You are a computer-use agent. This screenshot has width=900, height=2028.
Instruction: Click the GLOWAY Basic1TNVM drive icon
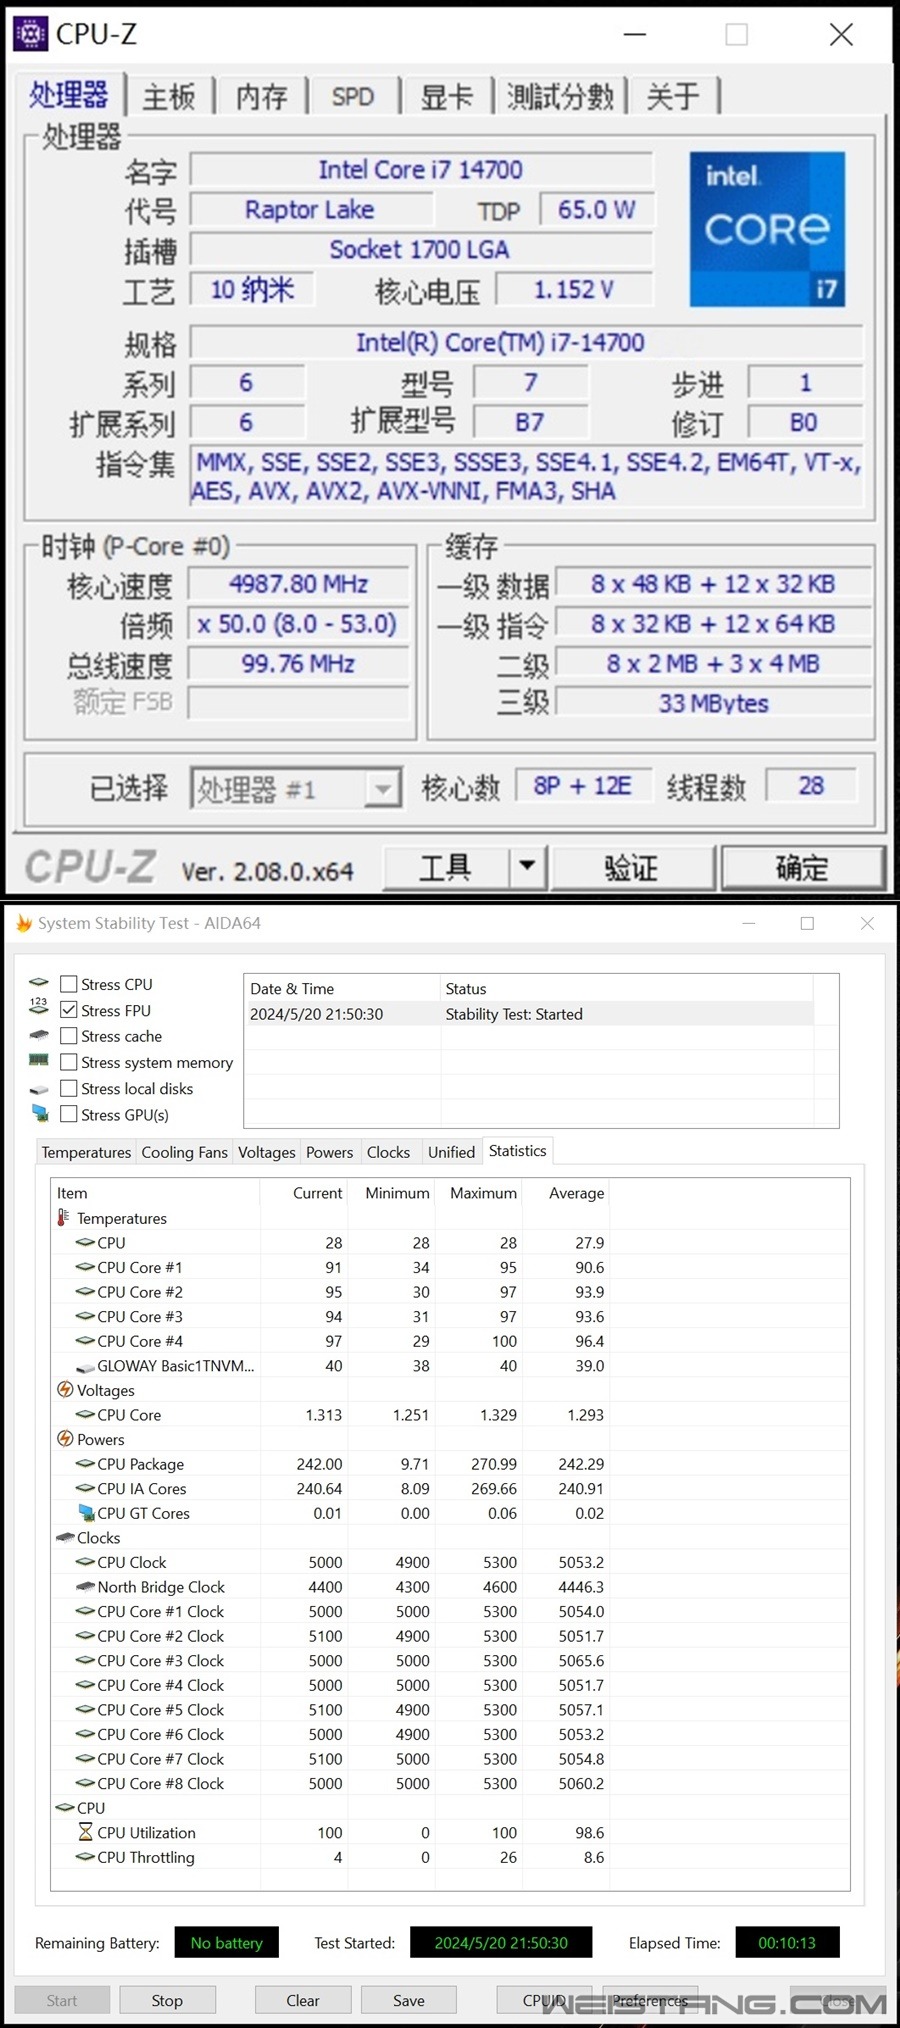click(86, 1367)
